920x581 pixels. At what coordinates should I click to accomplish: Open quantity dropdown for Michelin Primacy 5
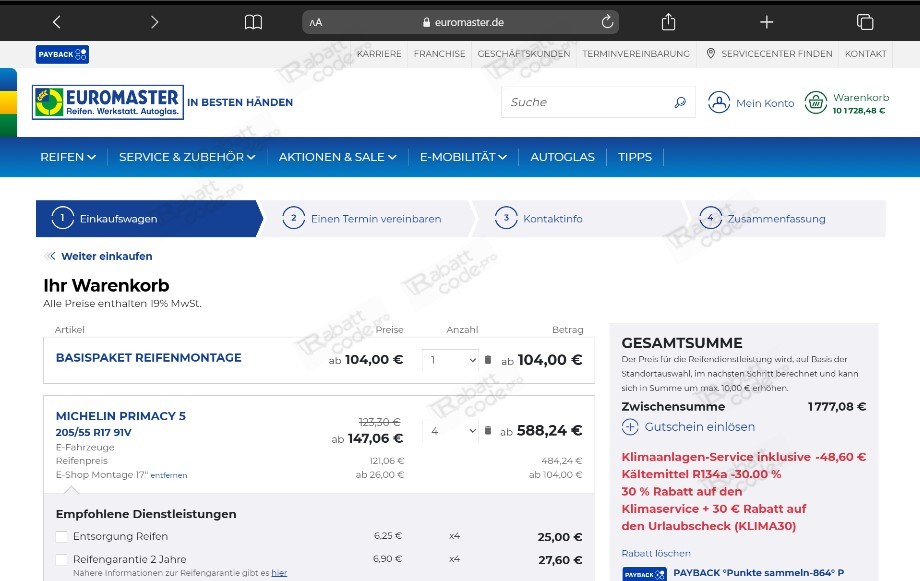point(450,431)
